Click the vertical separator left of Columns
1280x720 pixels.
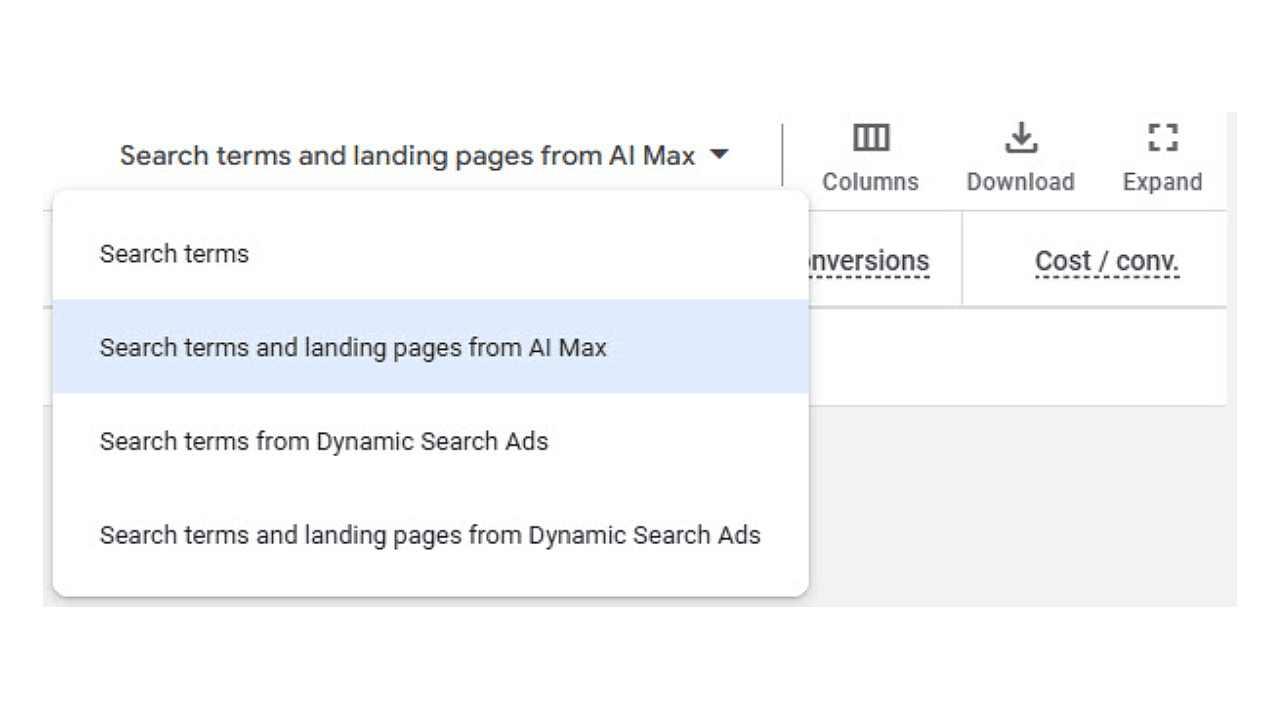782,155
